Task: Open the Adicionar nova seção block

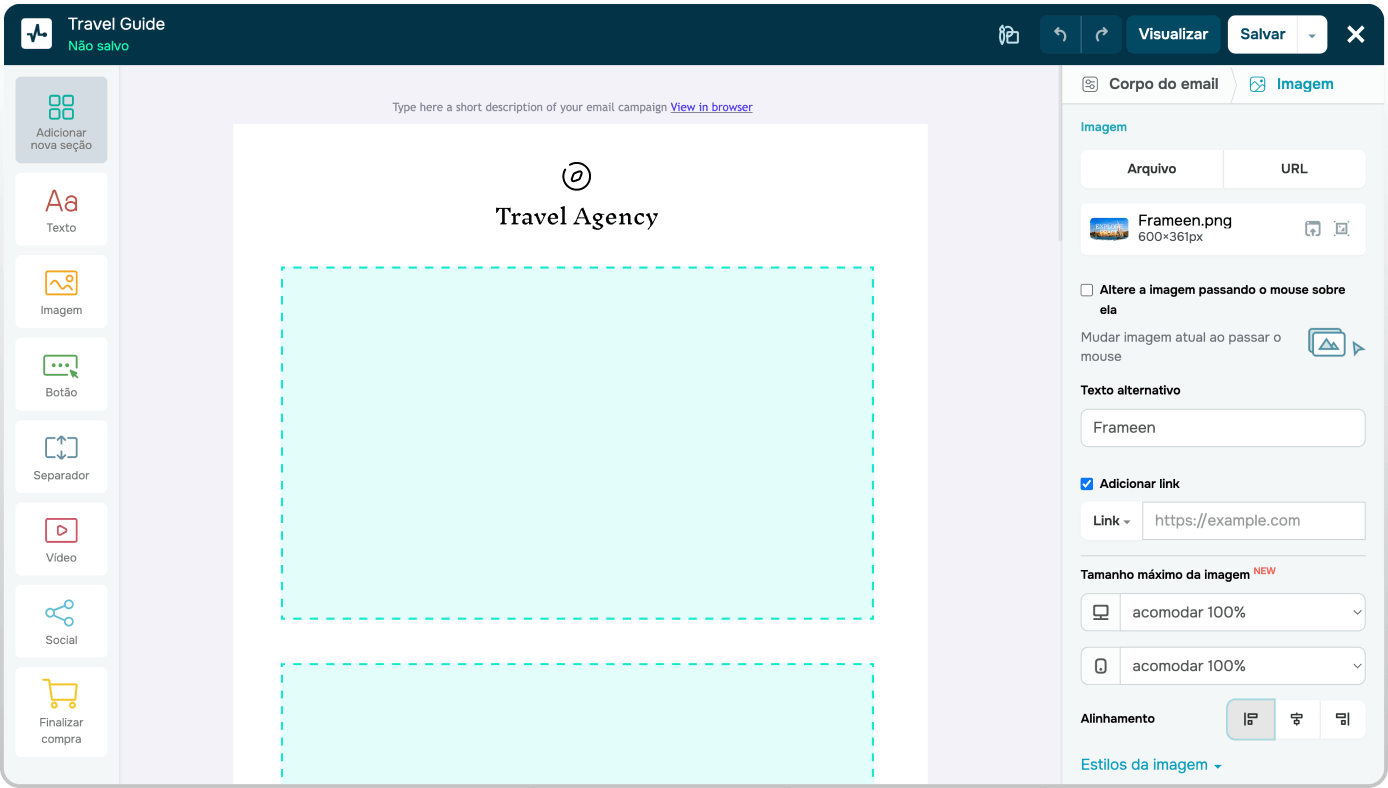Action: pyautogui.click(x=61, y=120)
